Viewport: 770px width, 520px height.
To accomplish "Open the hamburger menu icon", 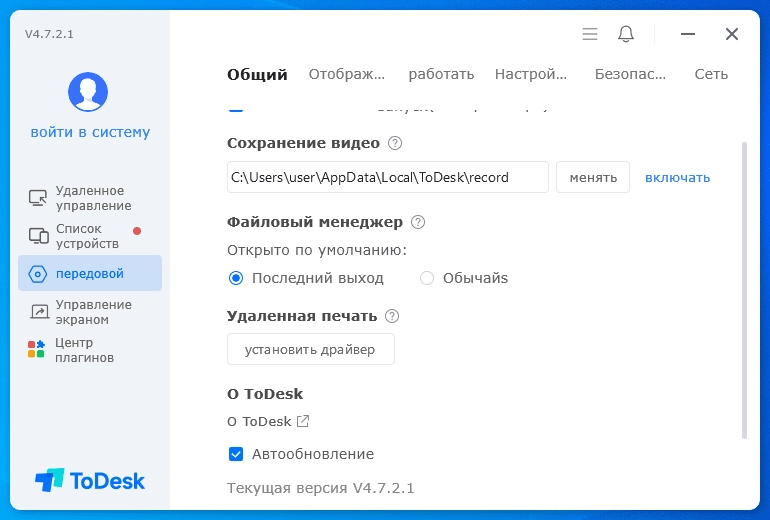I will pos(590,34).
